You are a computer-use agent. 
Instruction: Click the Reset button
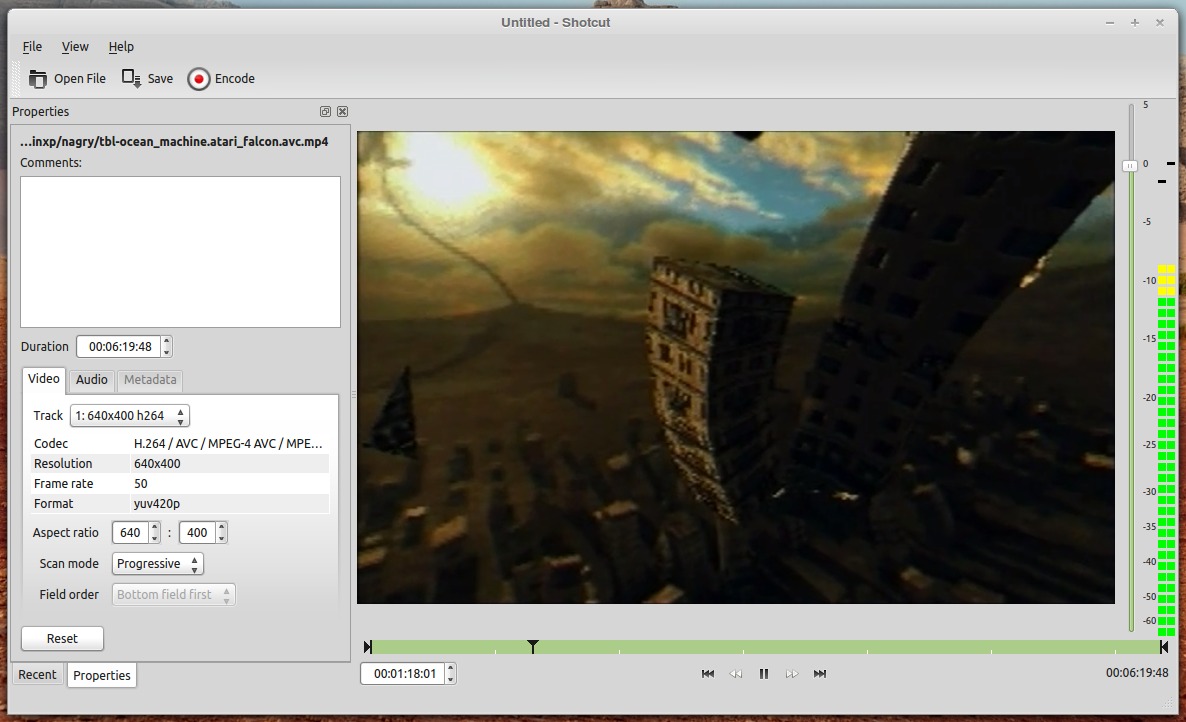coord(62,639)
